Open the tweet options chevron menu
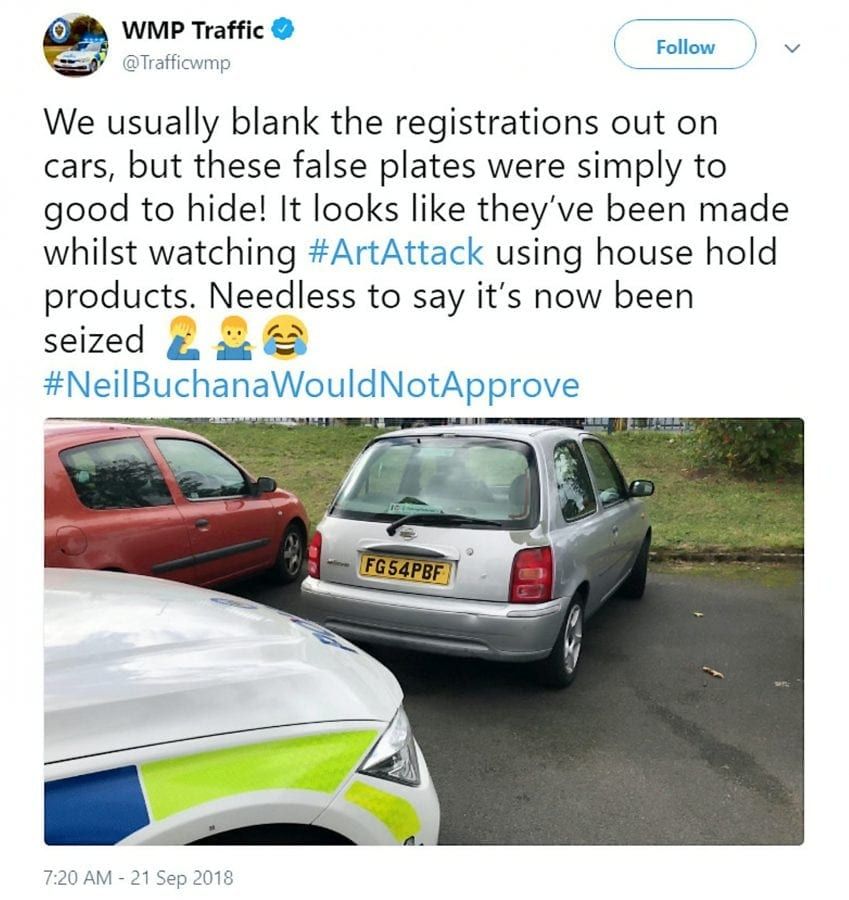The image size is (849, 900). (x=792, y=48)
